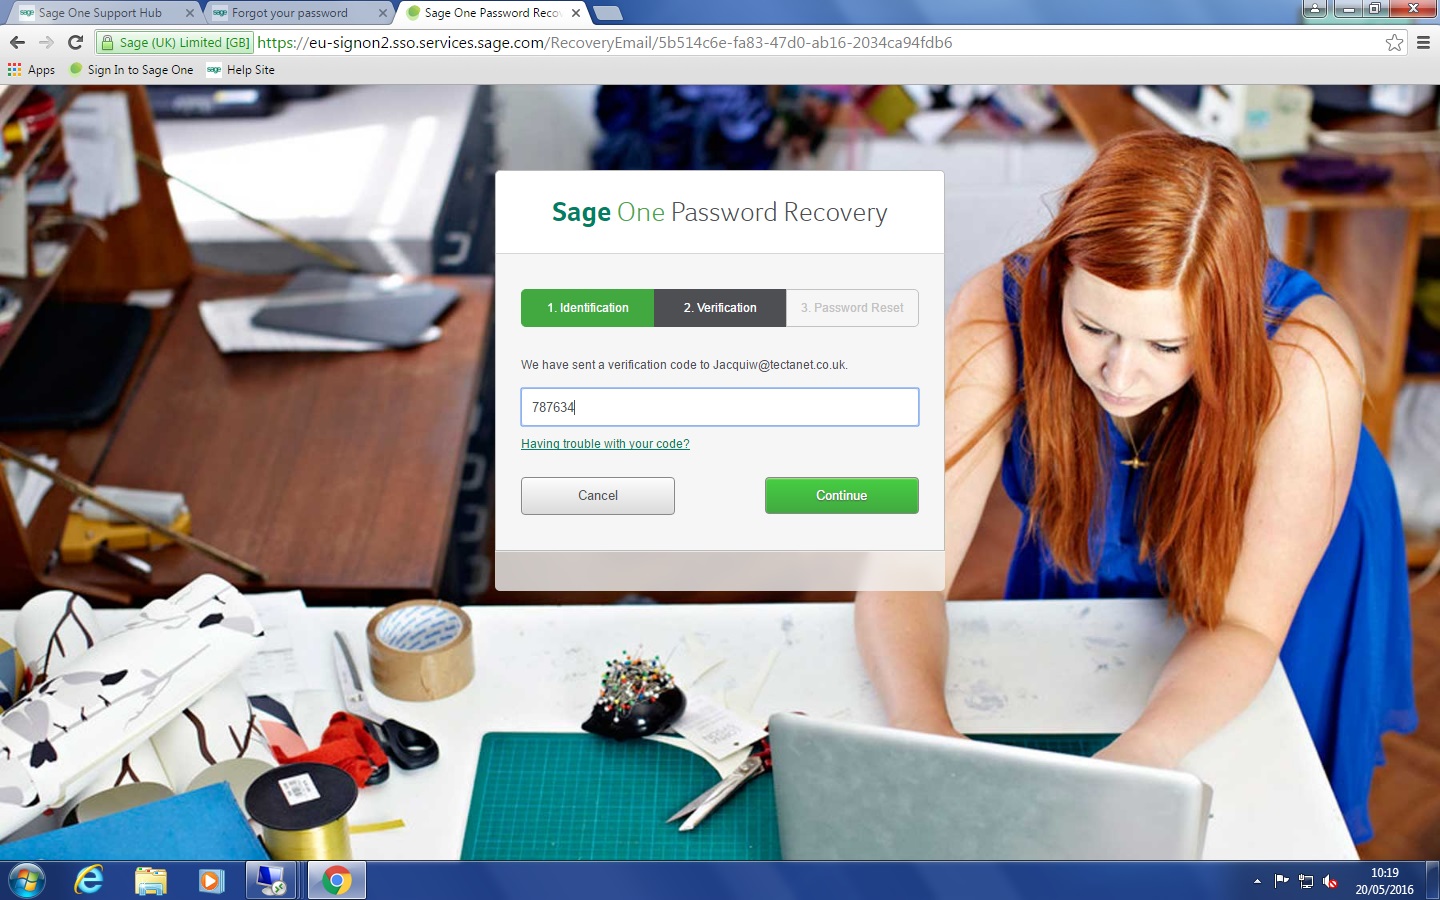The image size is (1440, 900).
Task: Close the Sage One Password Recovery tab
Action: [576, 13]
